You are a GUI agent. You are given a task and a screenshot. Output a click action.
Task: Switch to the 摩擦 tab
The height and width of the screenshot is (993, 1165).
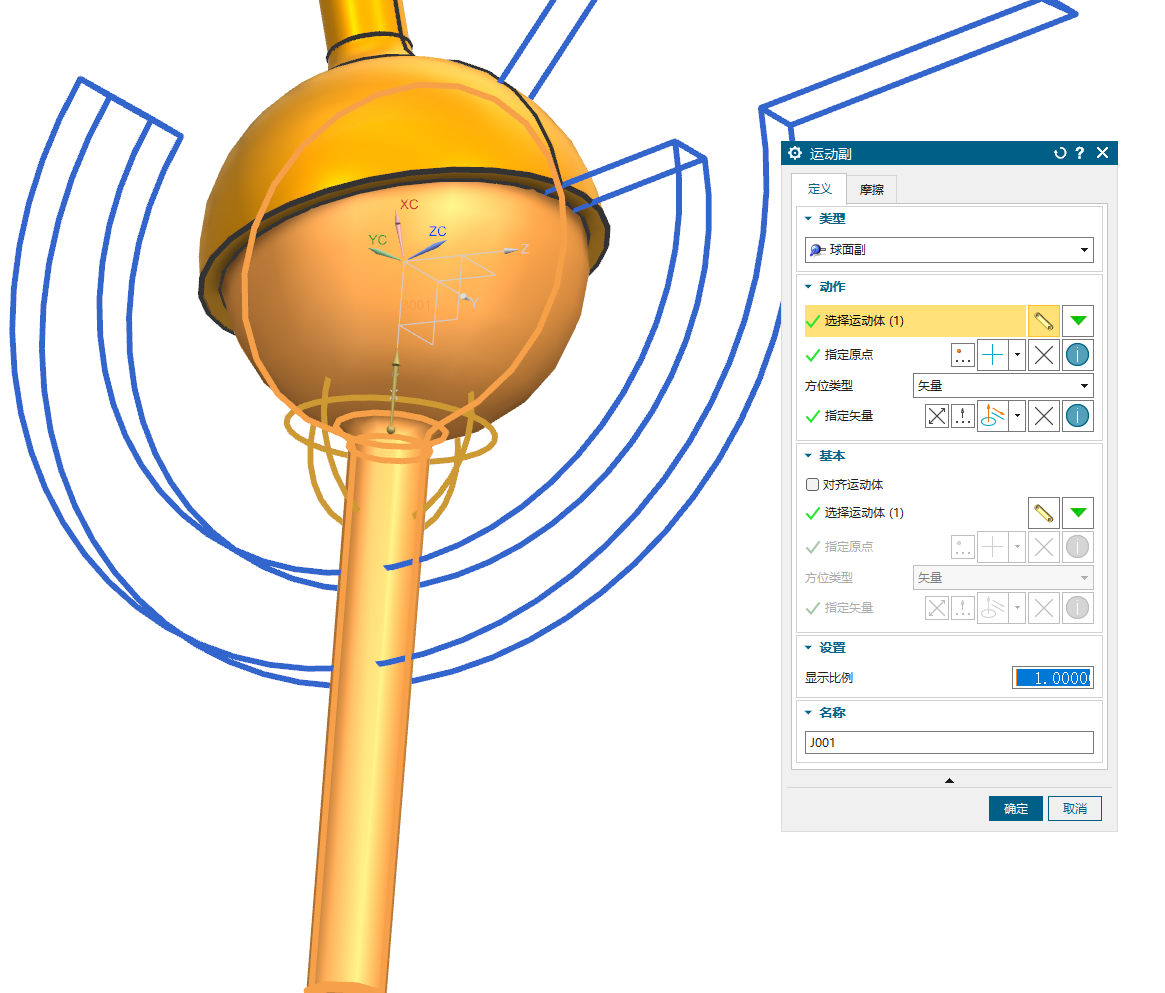(x=871, y=189)
